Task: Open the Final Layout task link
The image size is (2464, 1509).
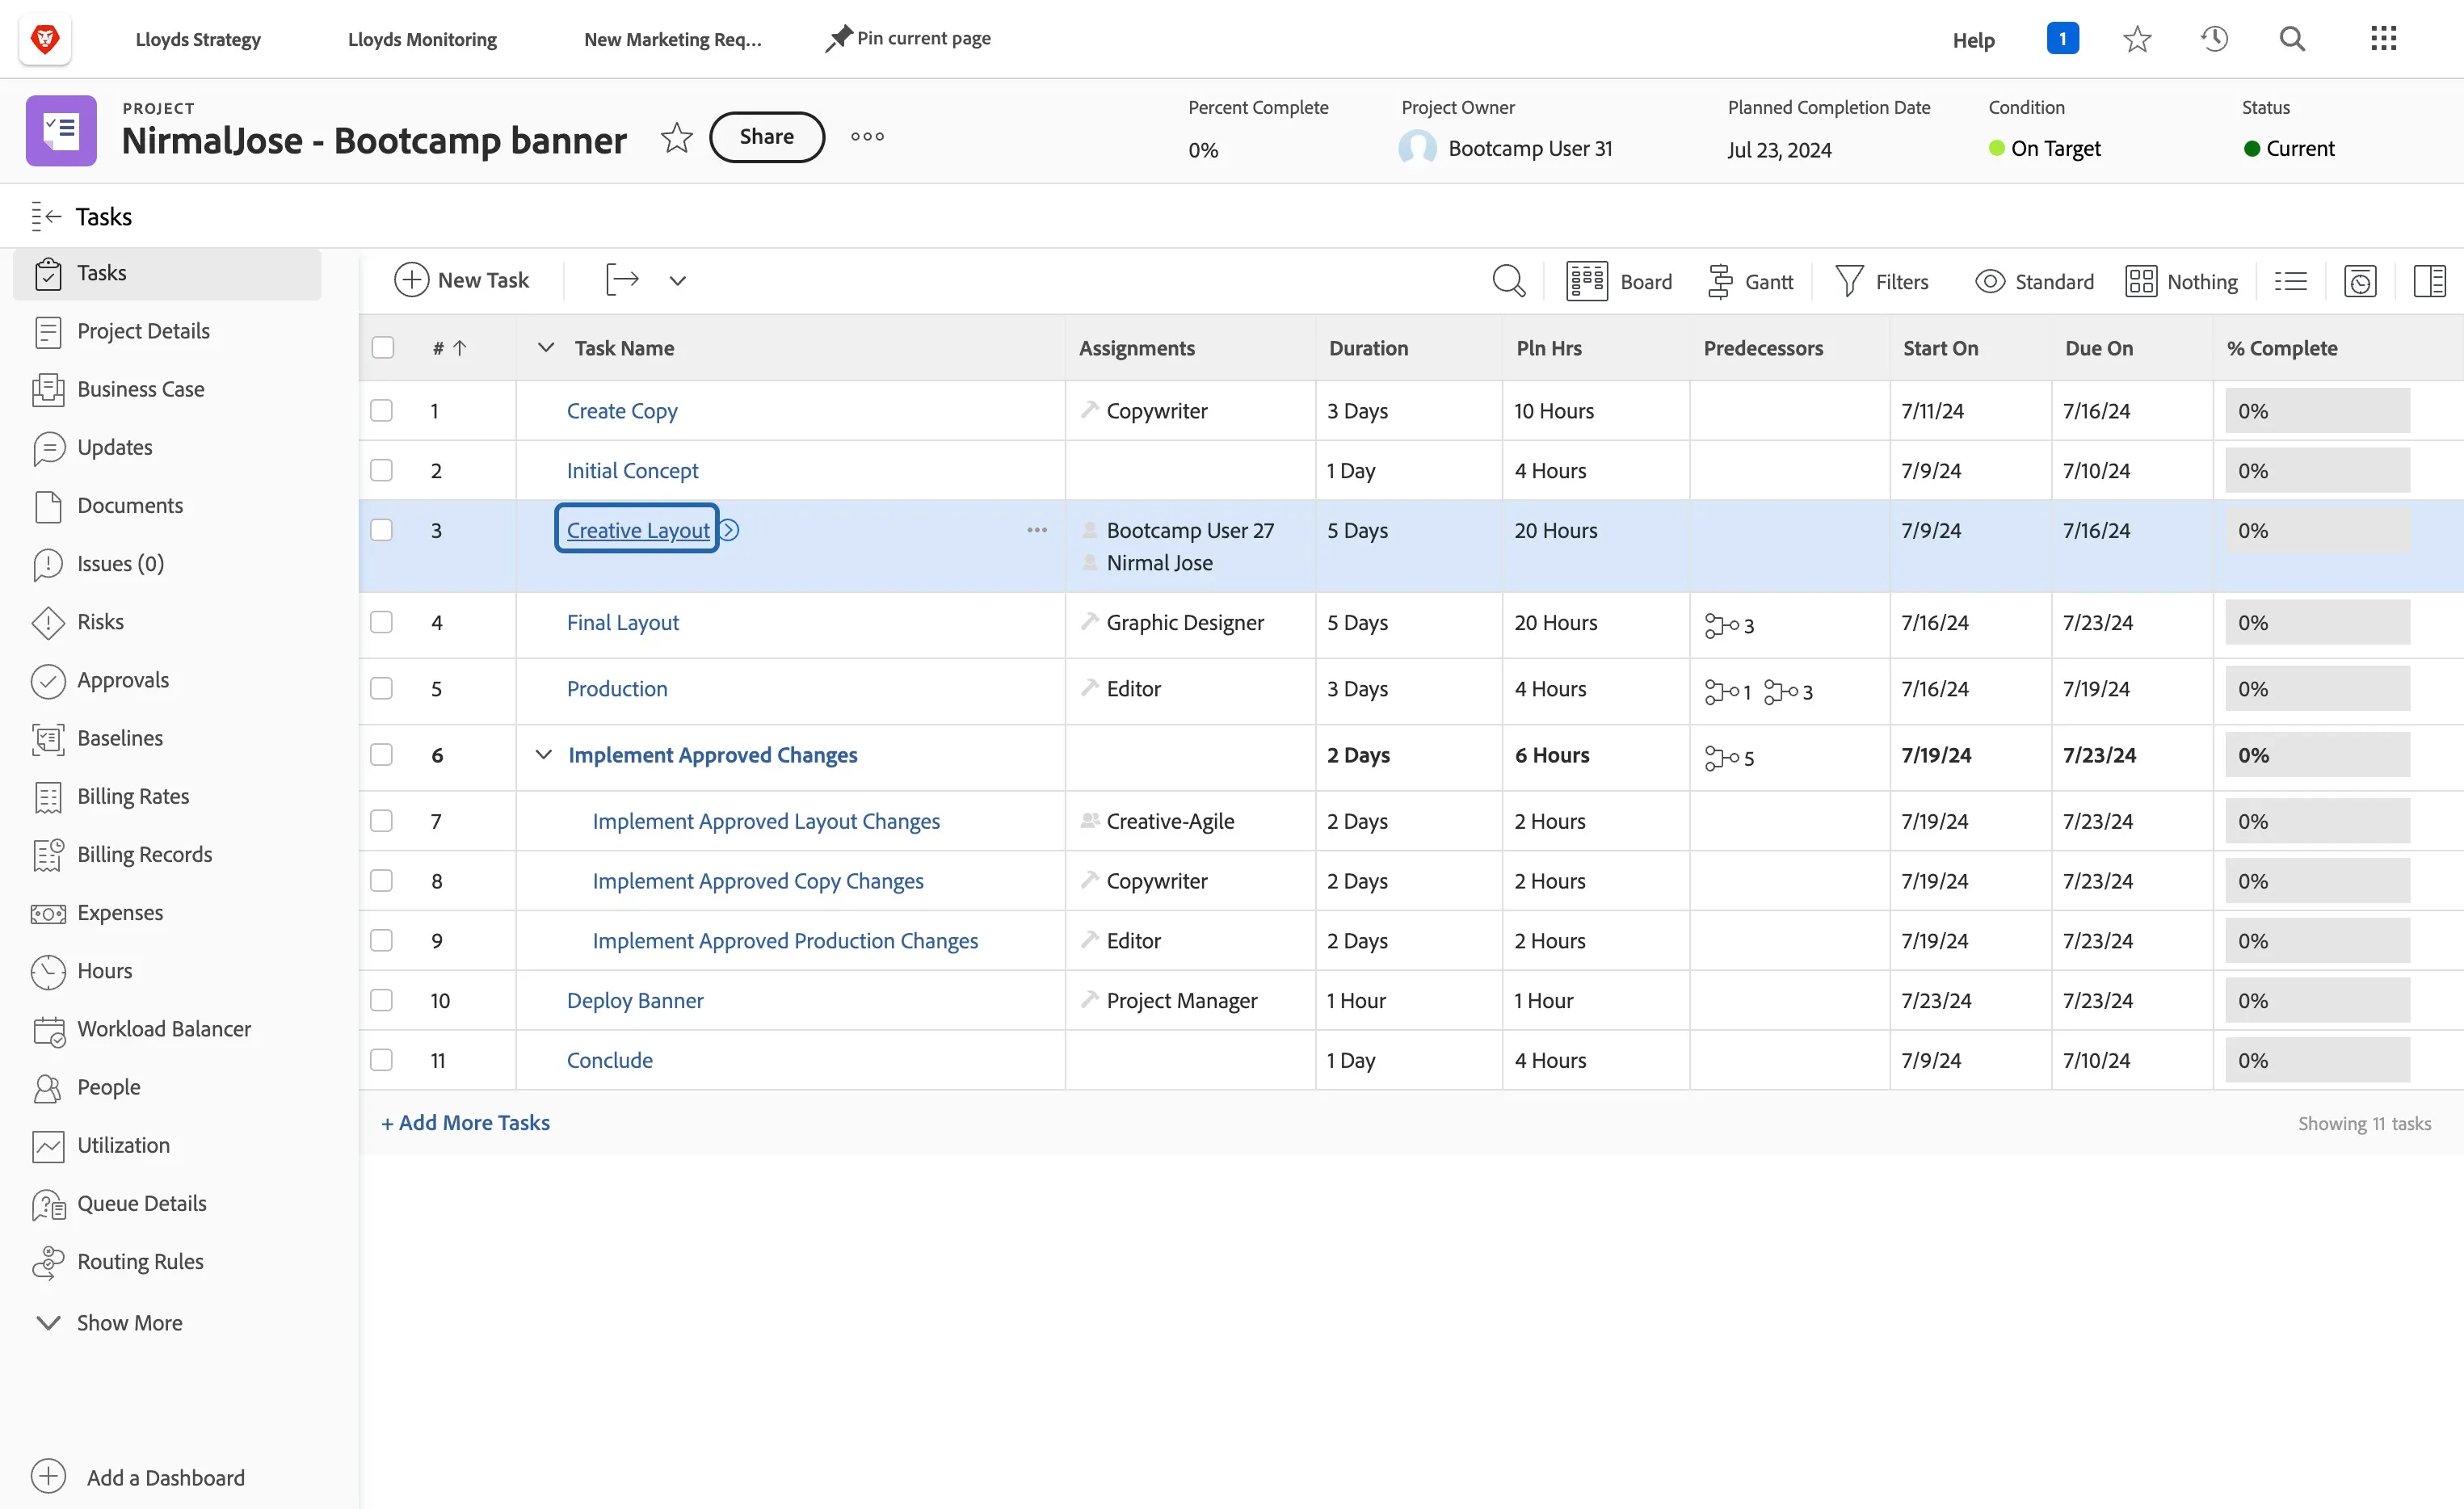Action: coord(622,623)
